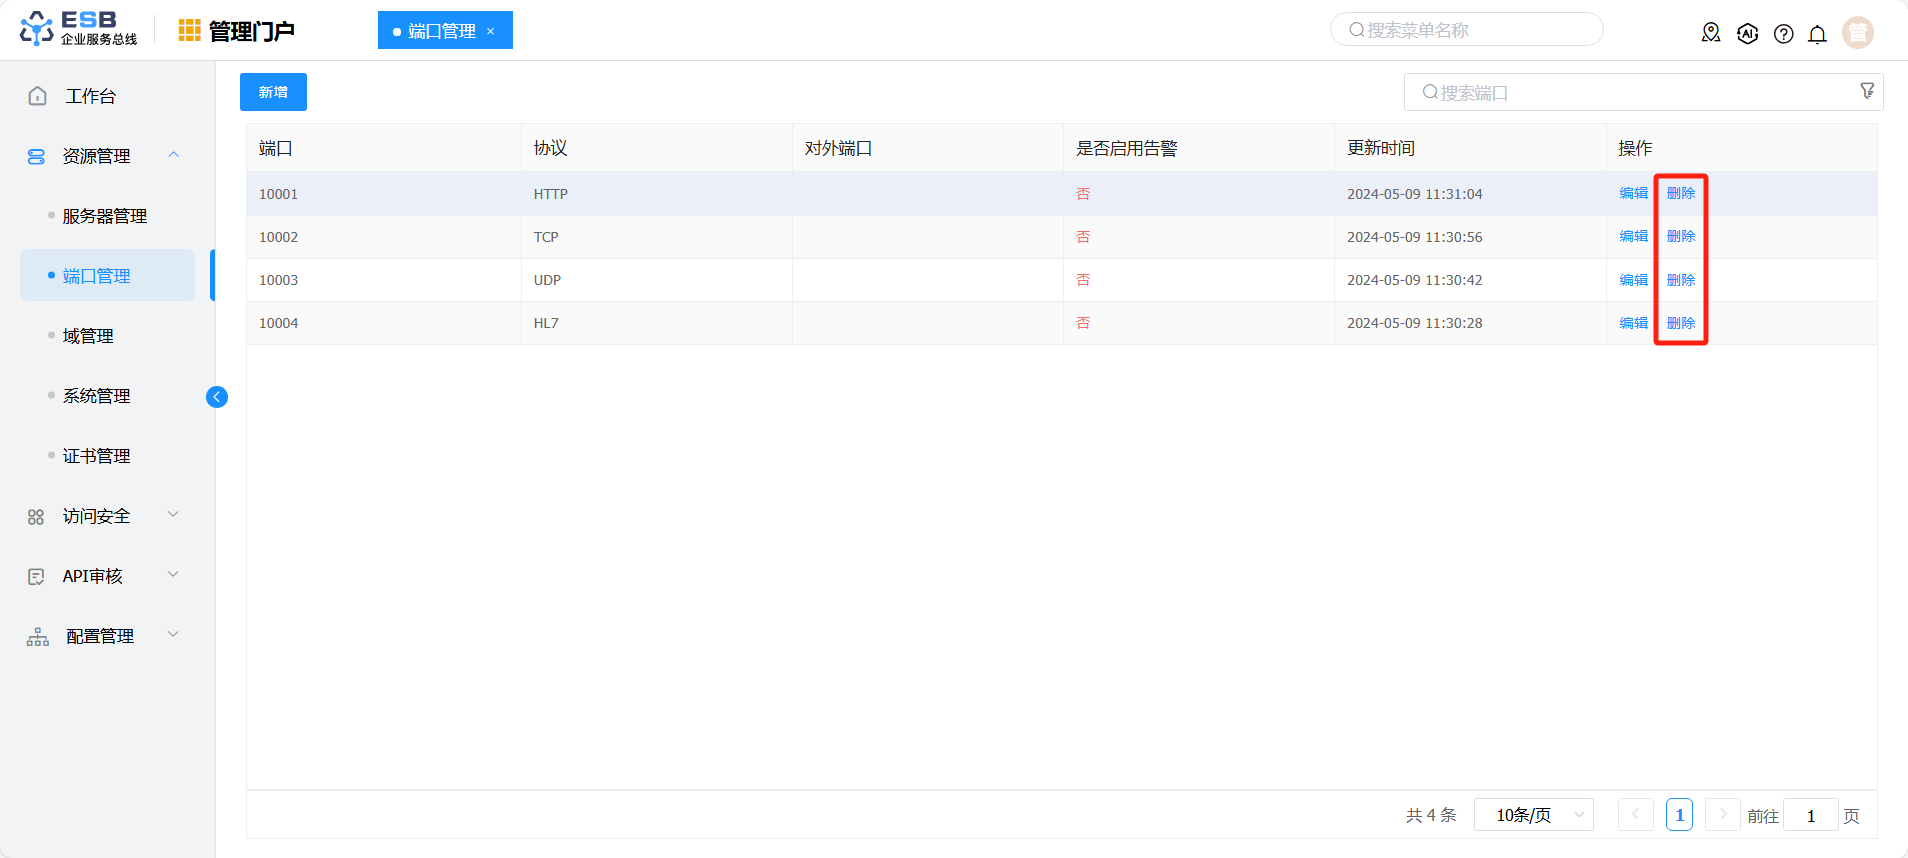Click the location pin icon in header
The height and width of the screenshot is (858, 1908).
[x=1711, y=33]
